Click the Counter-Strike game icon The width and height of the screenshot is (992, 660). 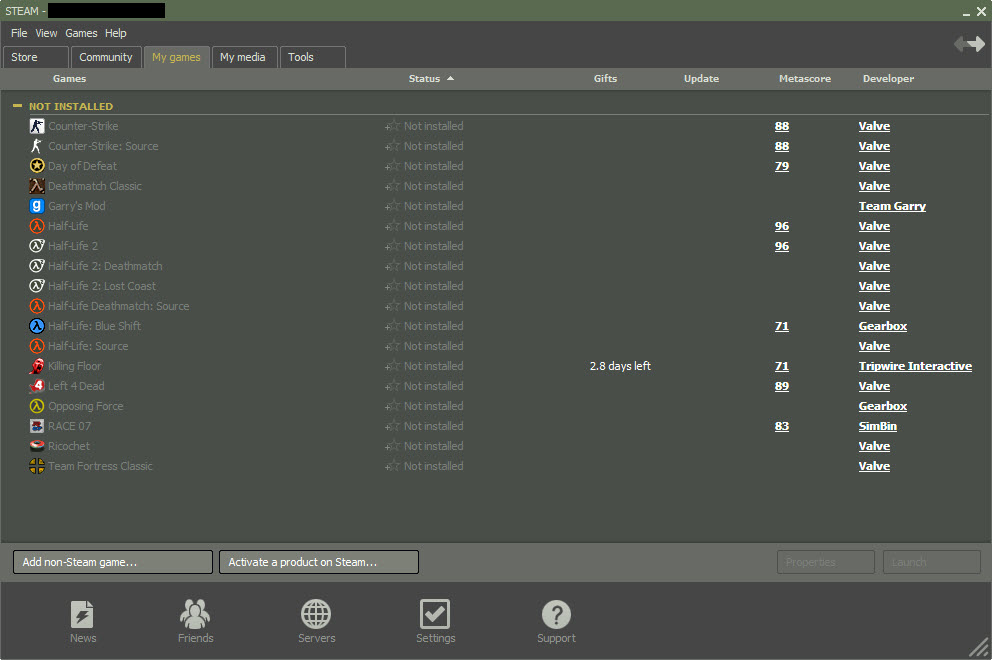[x=37, y=126]
